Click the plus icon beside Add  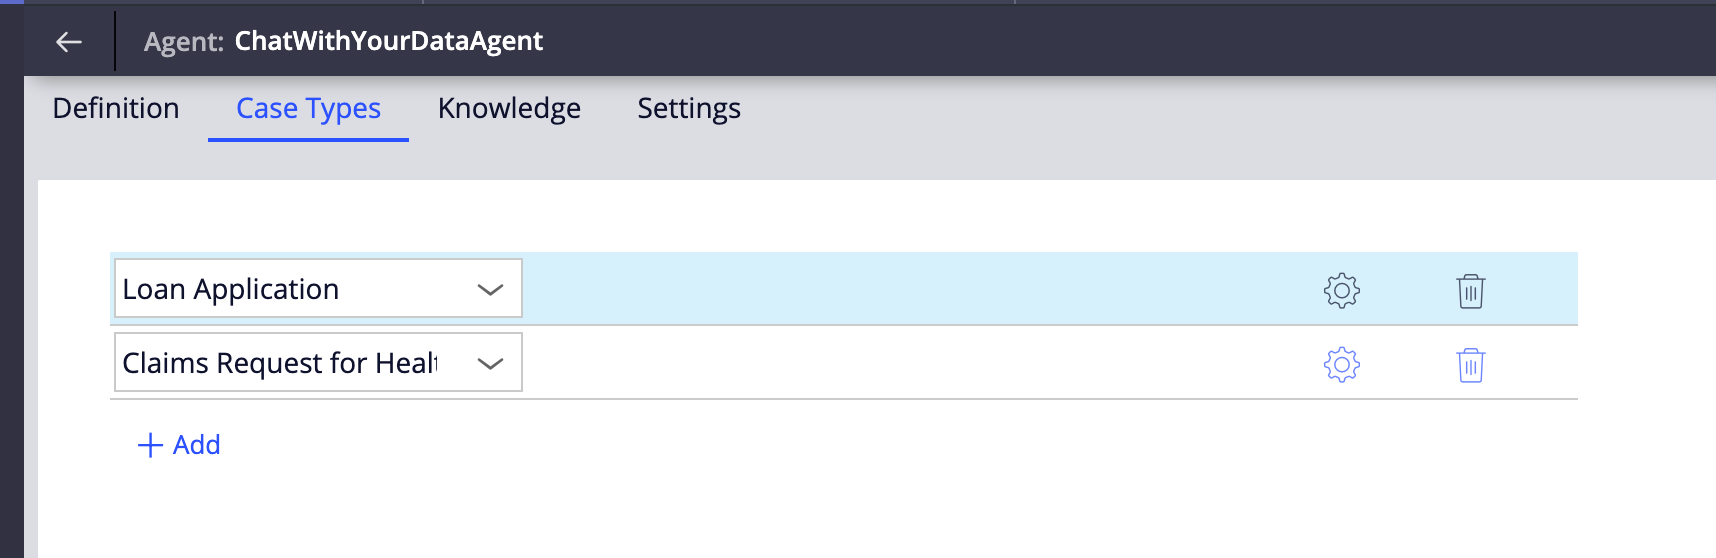pos(150,445)
